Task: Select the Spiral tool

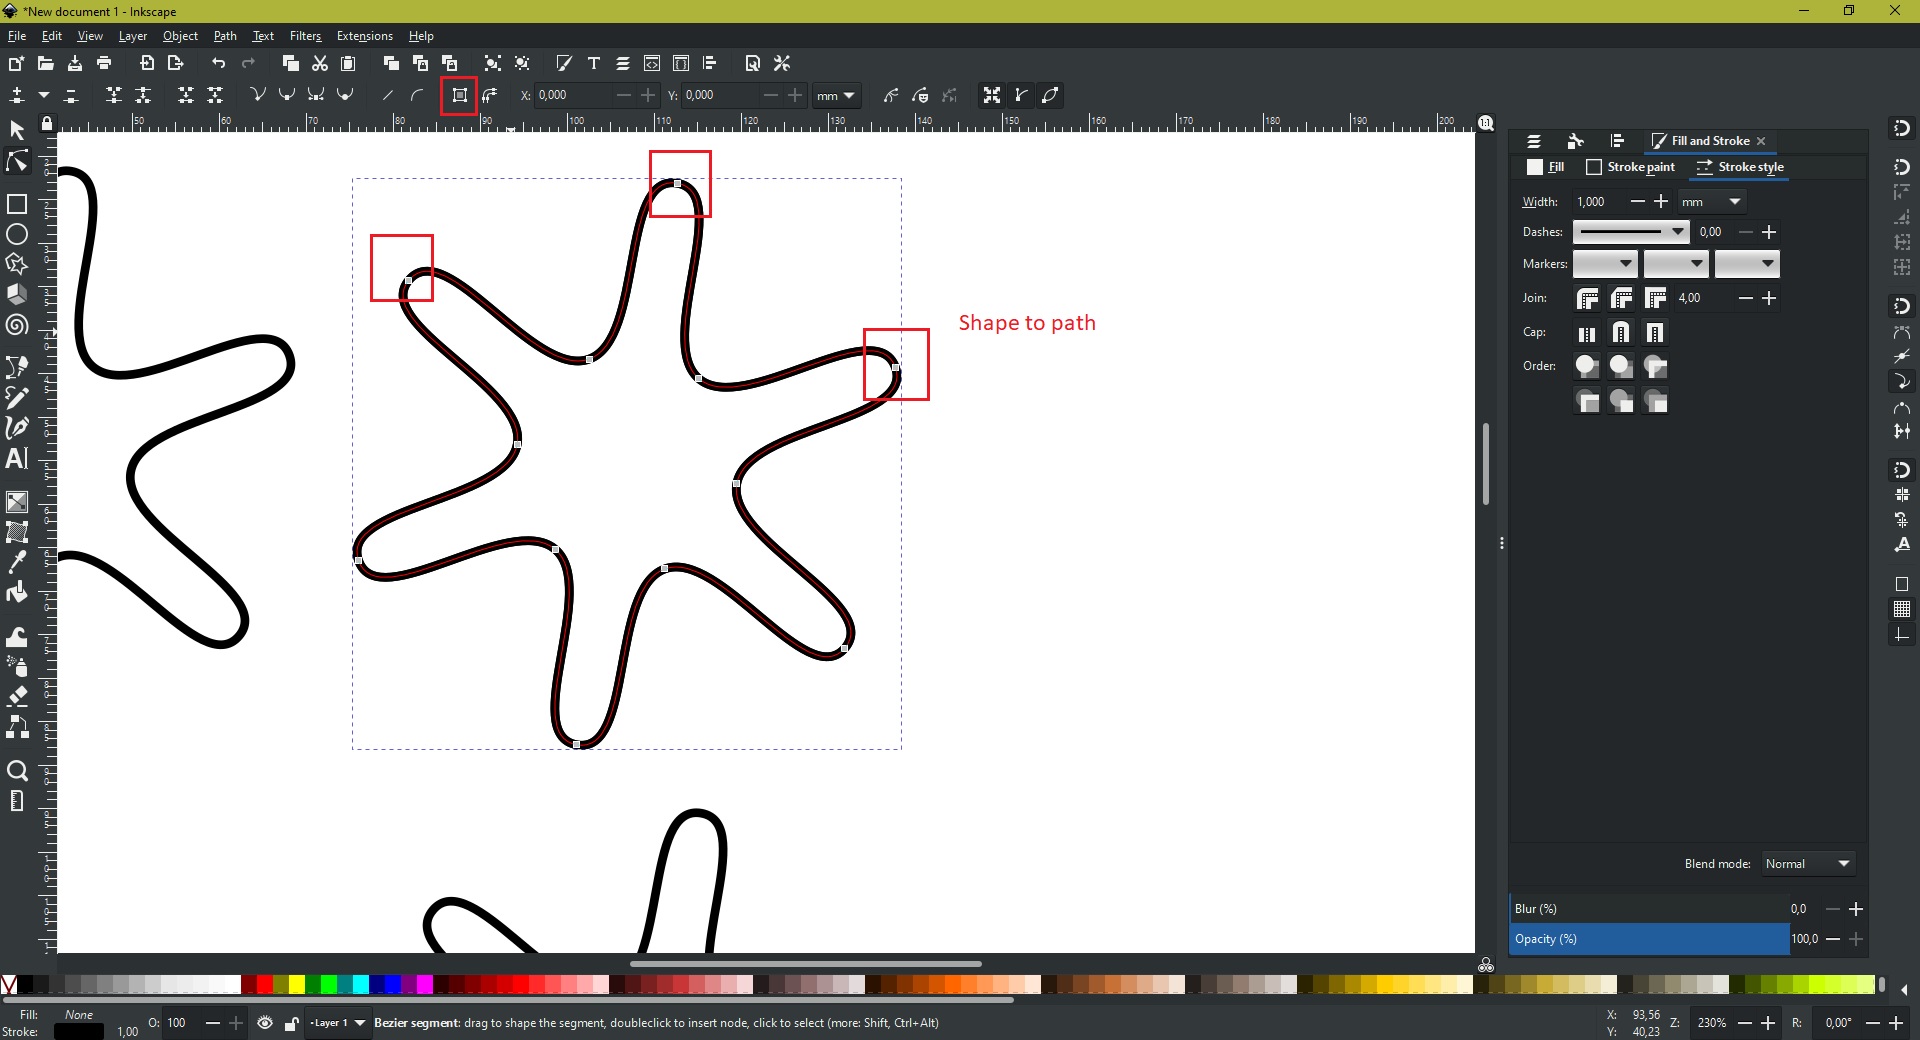Action: [17, 326]
